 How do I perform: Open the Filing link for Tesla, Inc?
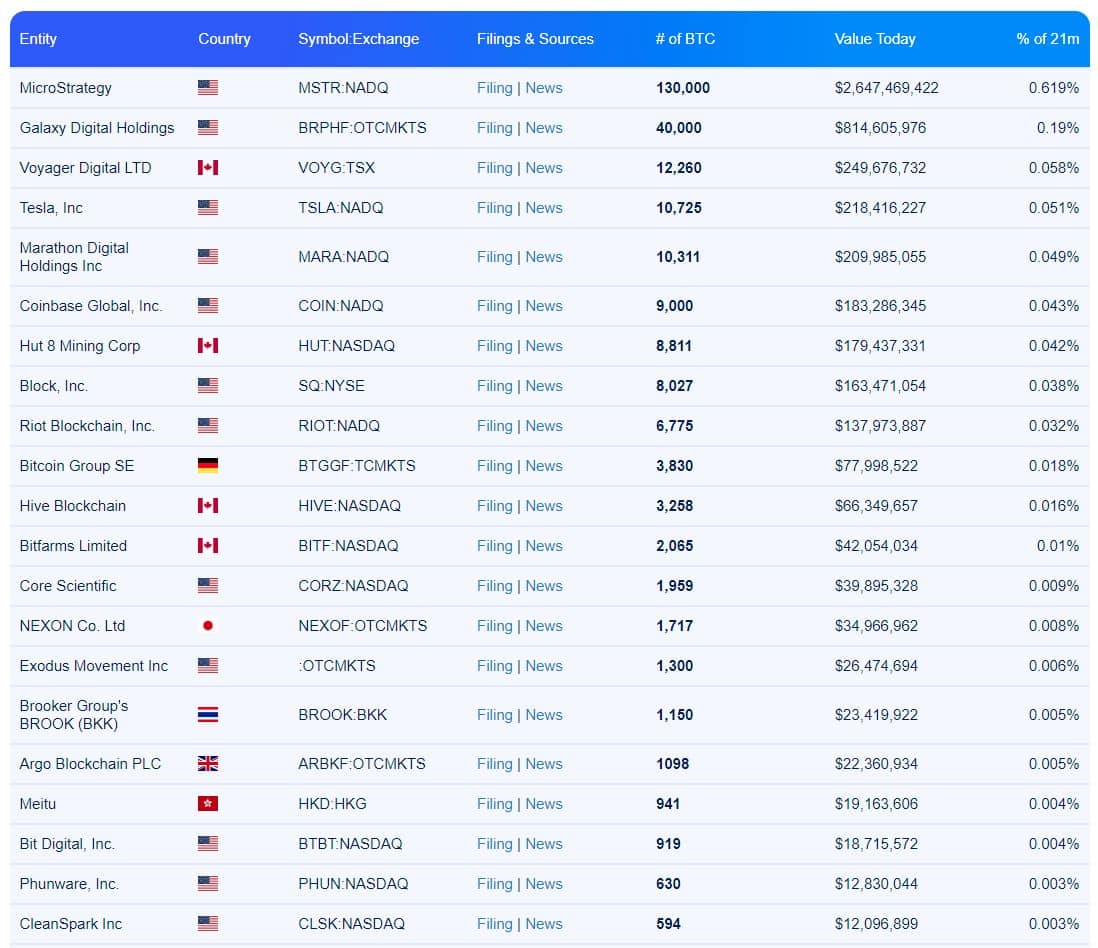point(494,208)
